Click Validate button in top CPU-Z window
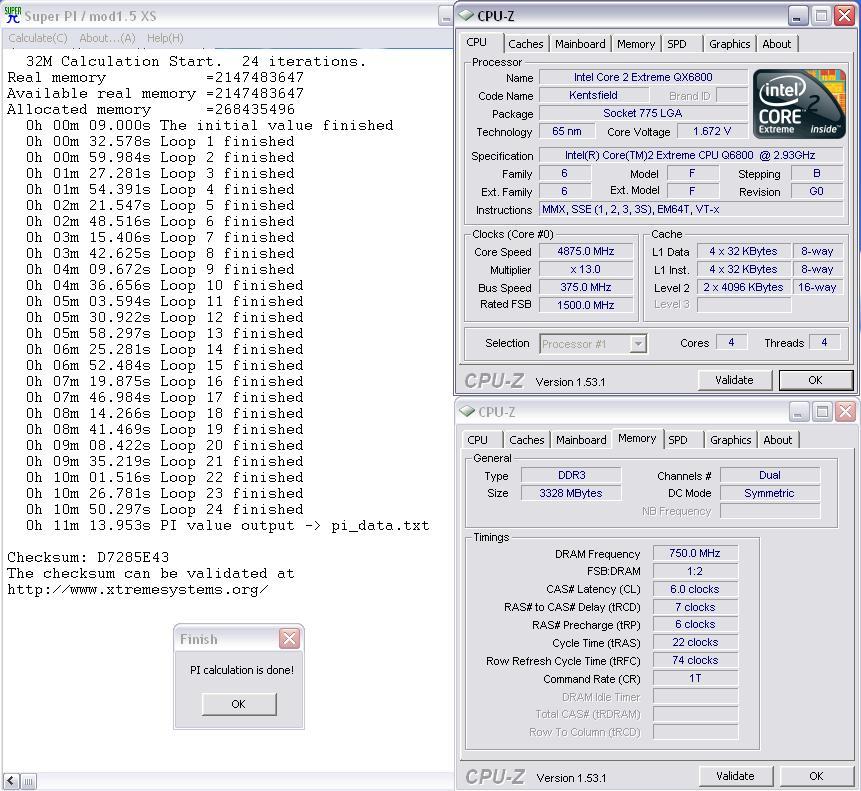Image resolution: width=861 pixels, height=791 pixels. click(734, 380)
